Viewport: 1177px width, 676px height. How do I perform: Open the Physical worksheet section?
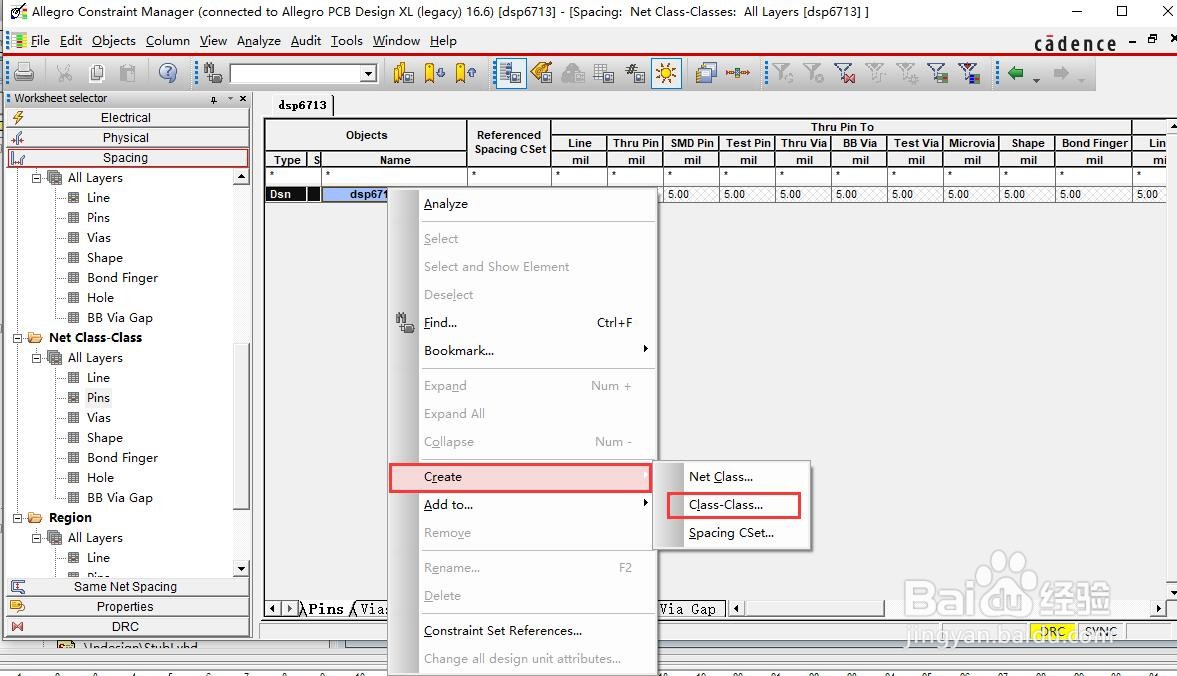[x=127, y=138]
